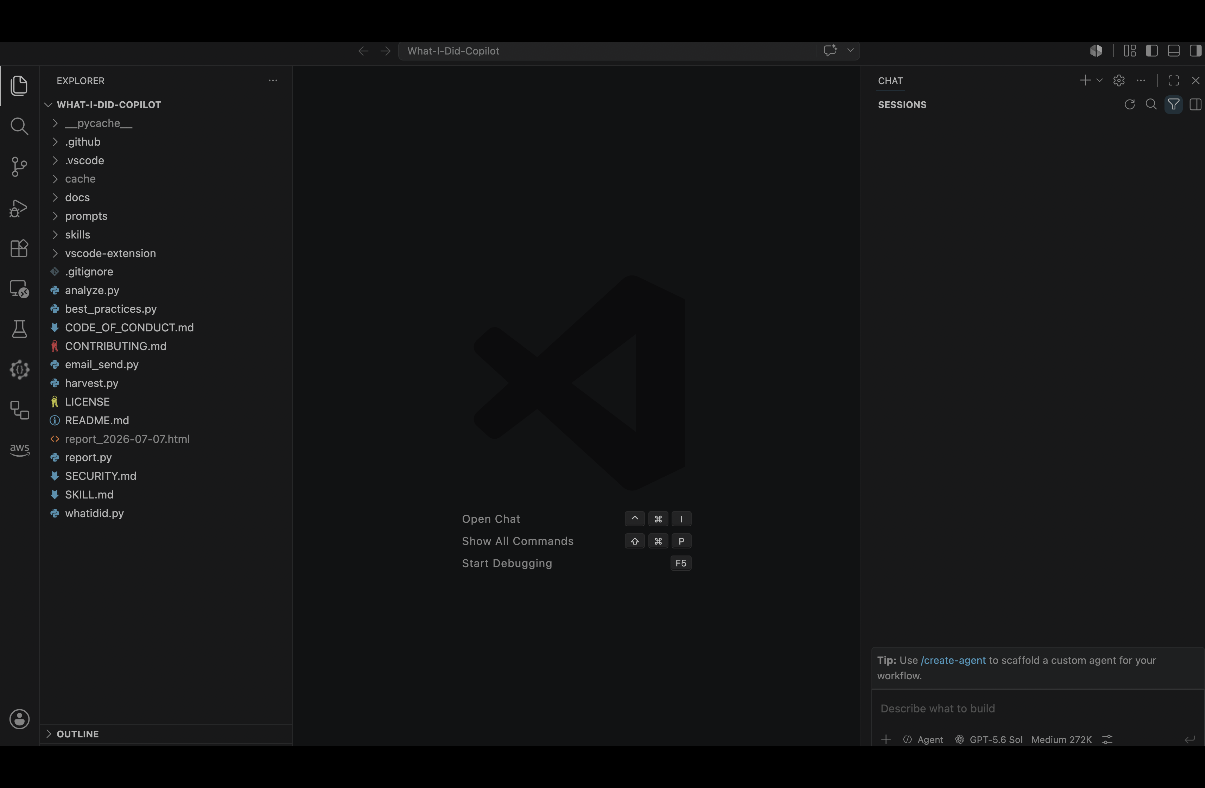Screen dimensions: 1205x788
Task: Open chat panel more actions ellipsis
Action: coord(1141,80)
